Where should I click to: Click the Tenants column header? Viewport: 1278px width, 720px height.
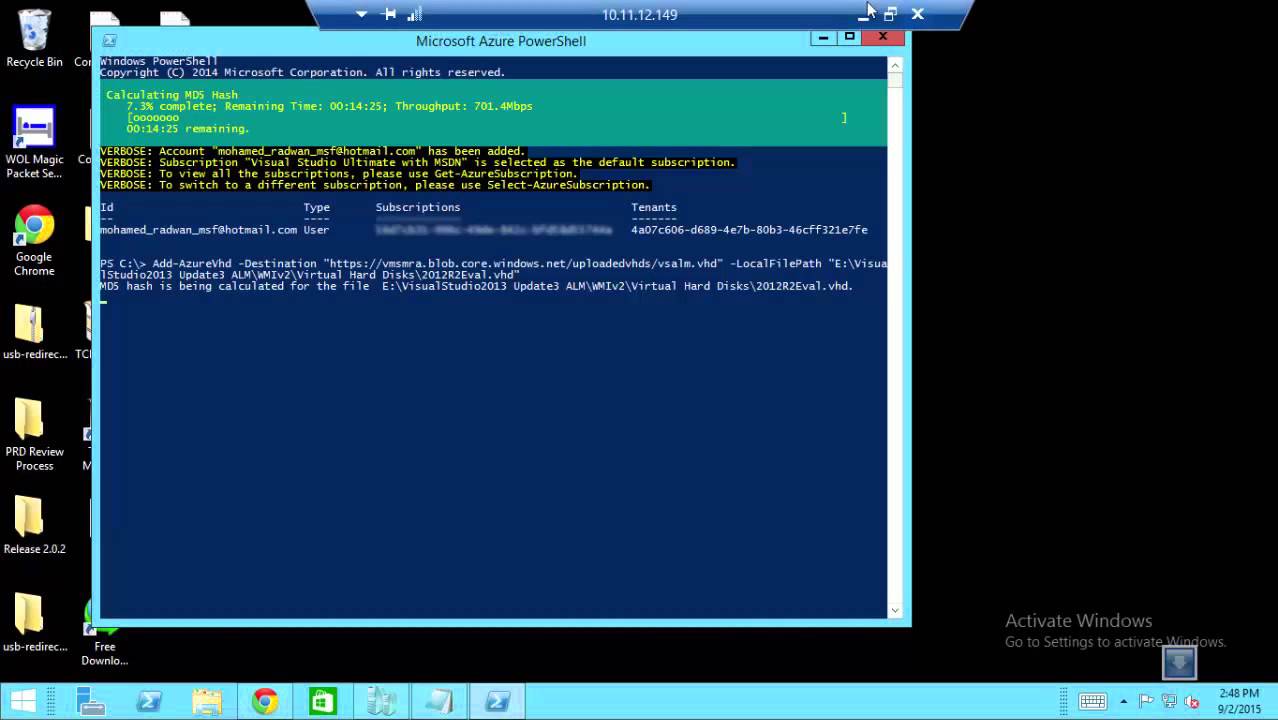tap(654, 207)
